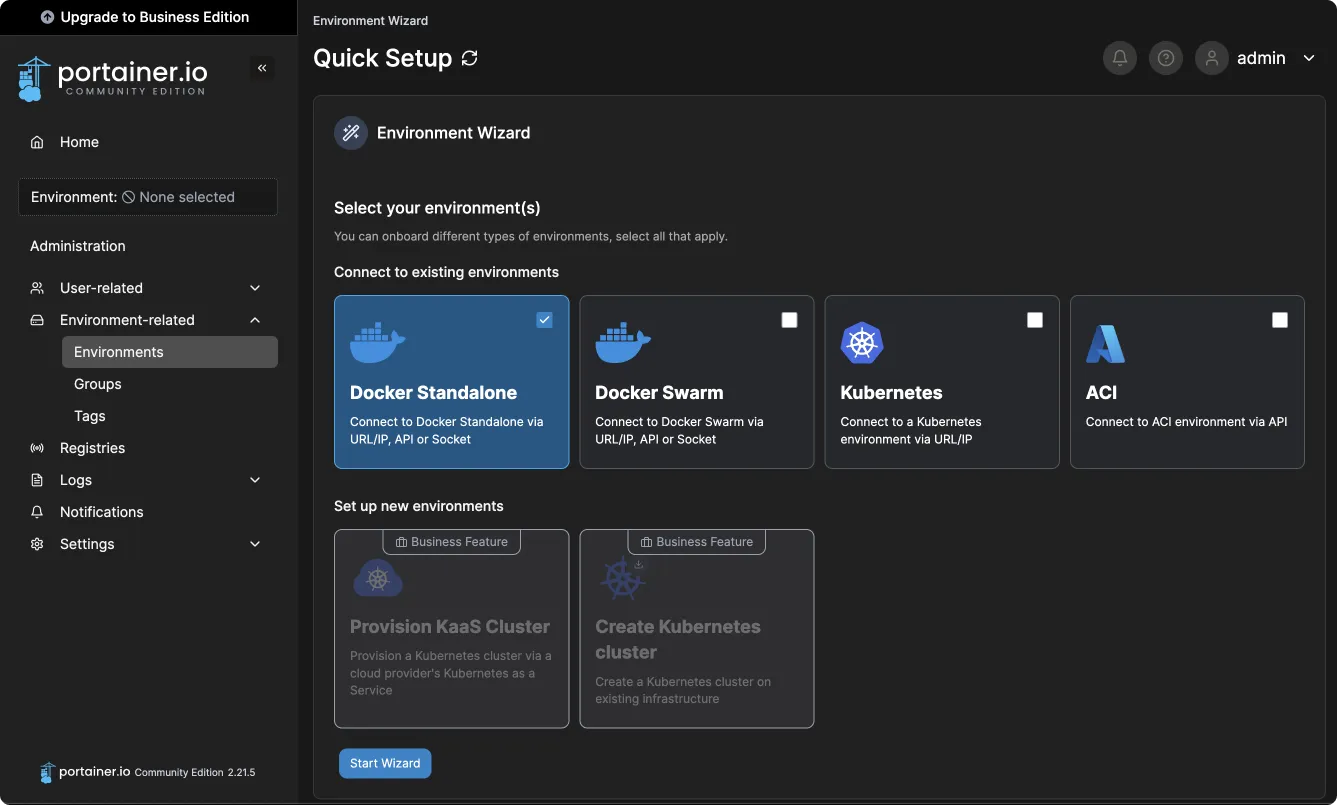1337x805 pixels.
Task: Click the Notifications bell icon in sidebar
Action: click(x=37, y=512)
